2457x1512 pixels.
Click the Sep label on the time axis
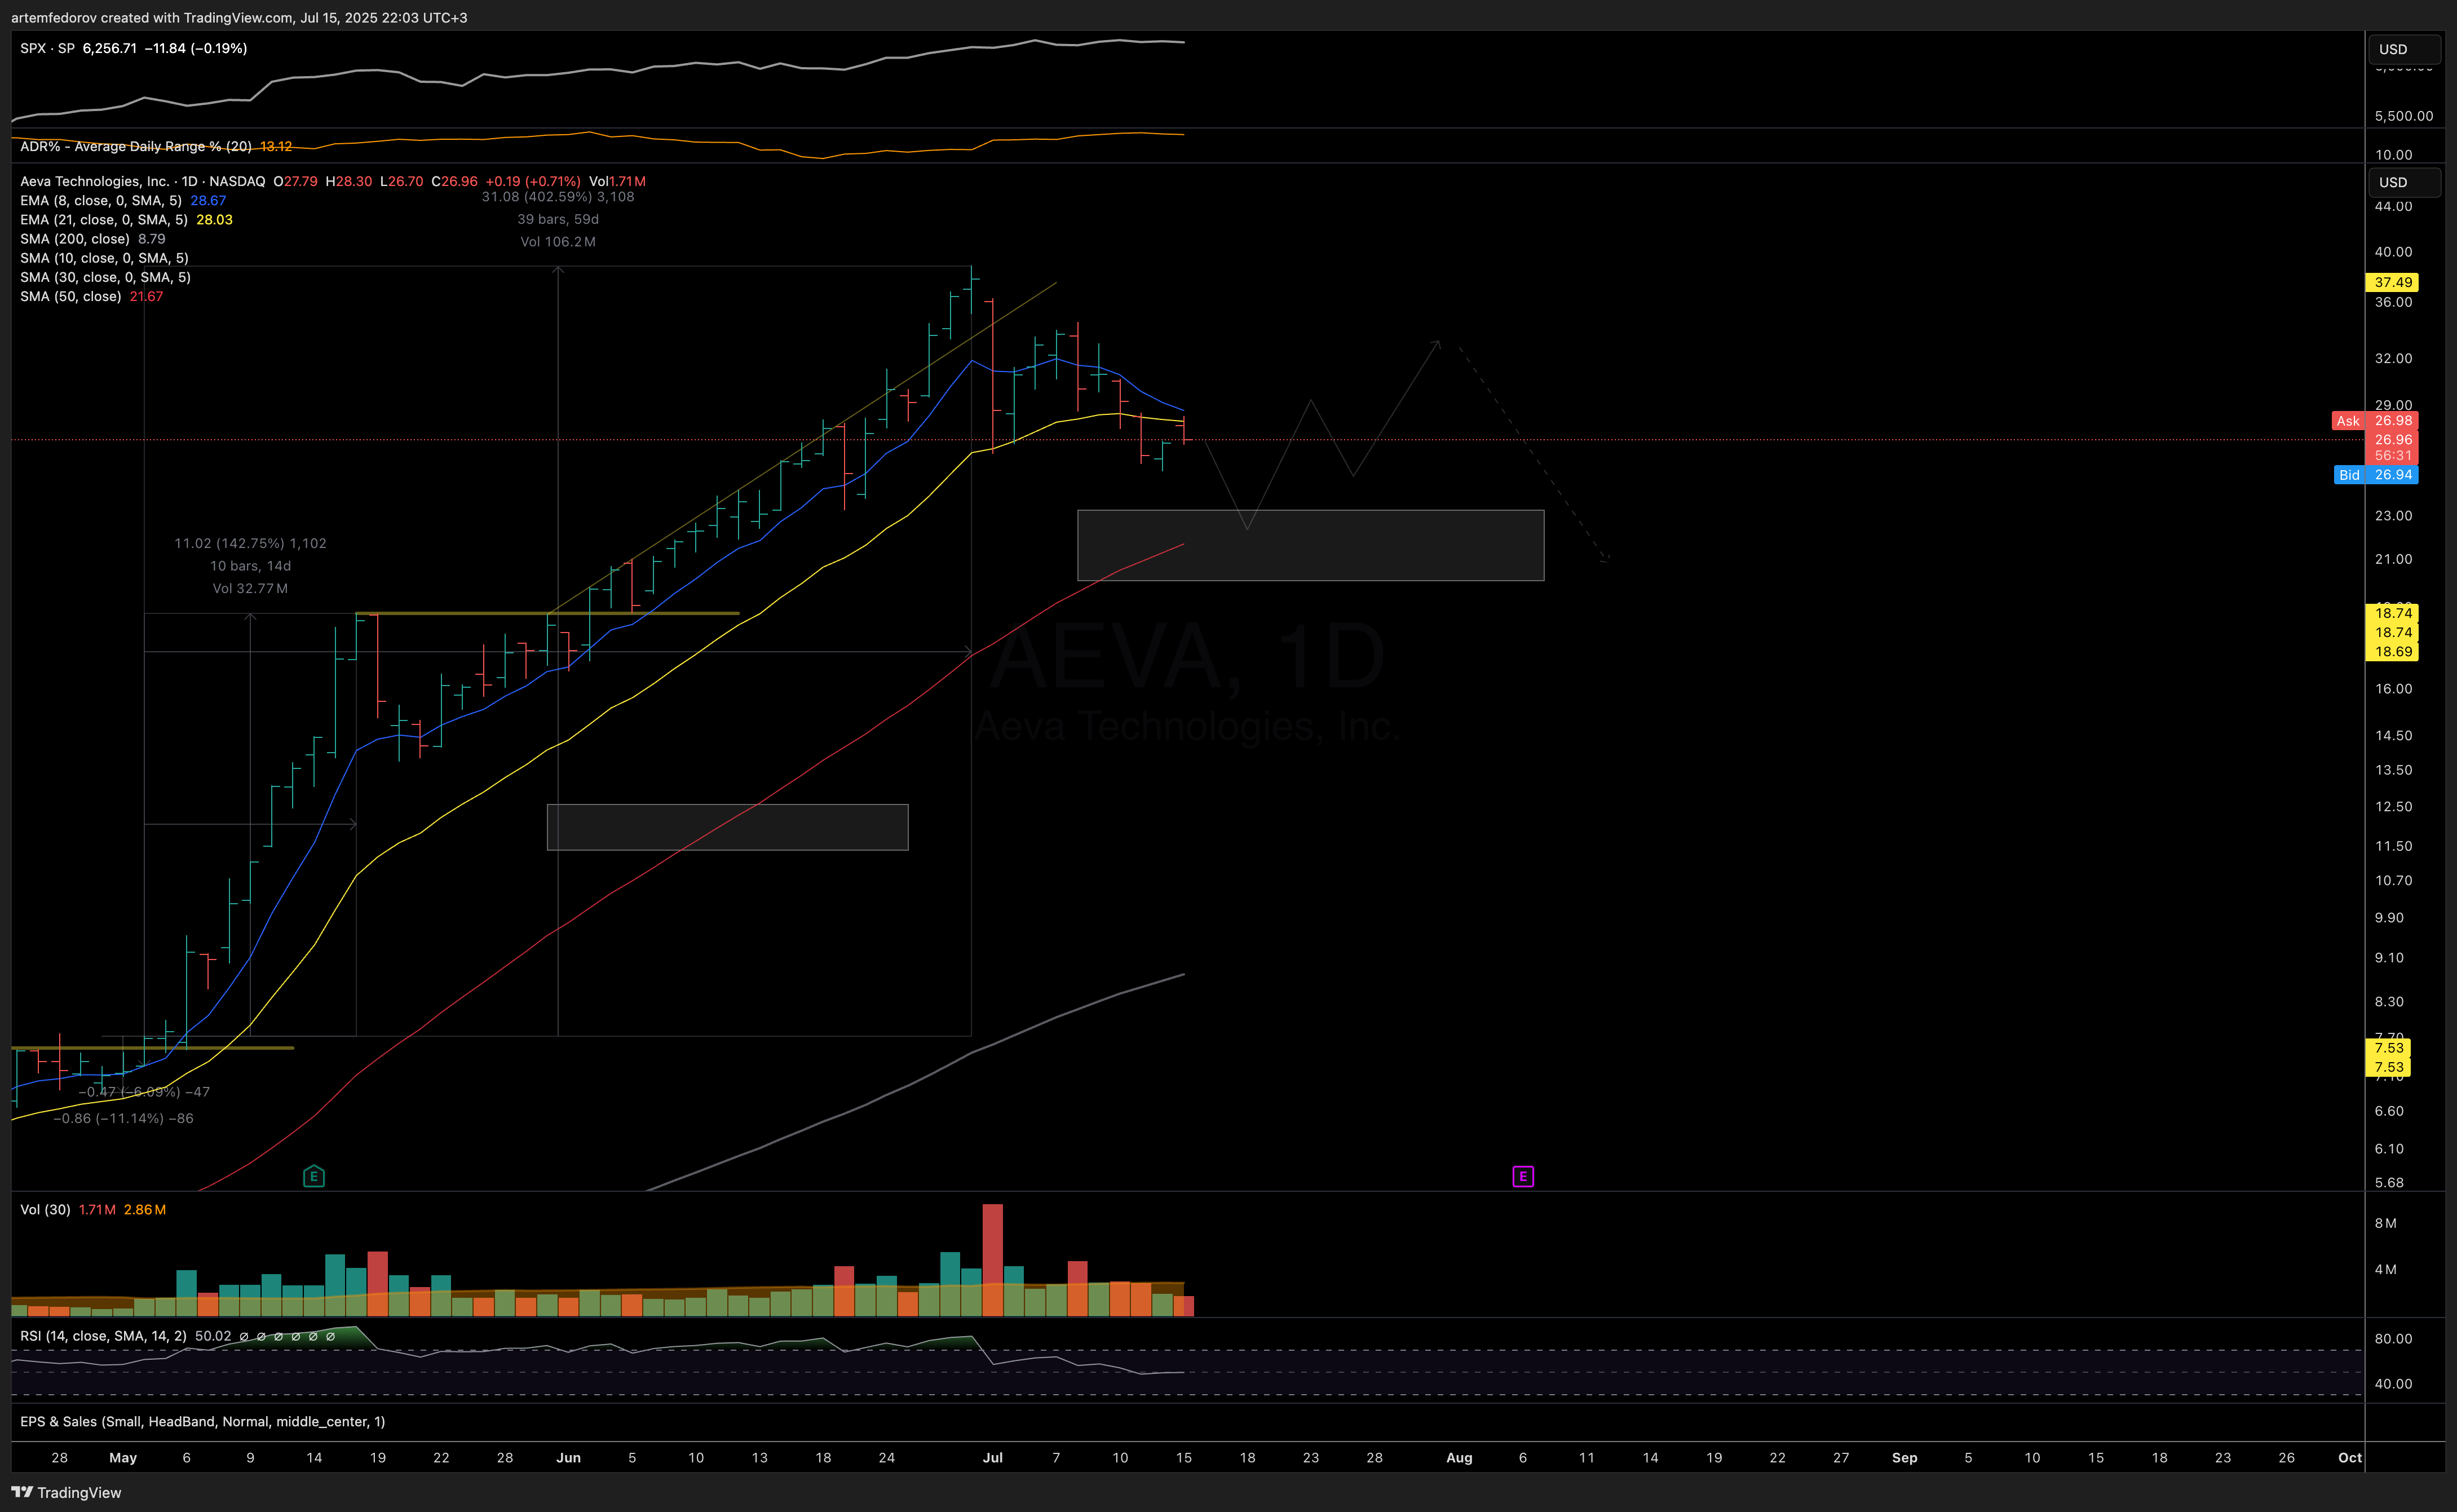click(x=1904, y=1457)
